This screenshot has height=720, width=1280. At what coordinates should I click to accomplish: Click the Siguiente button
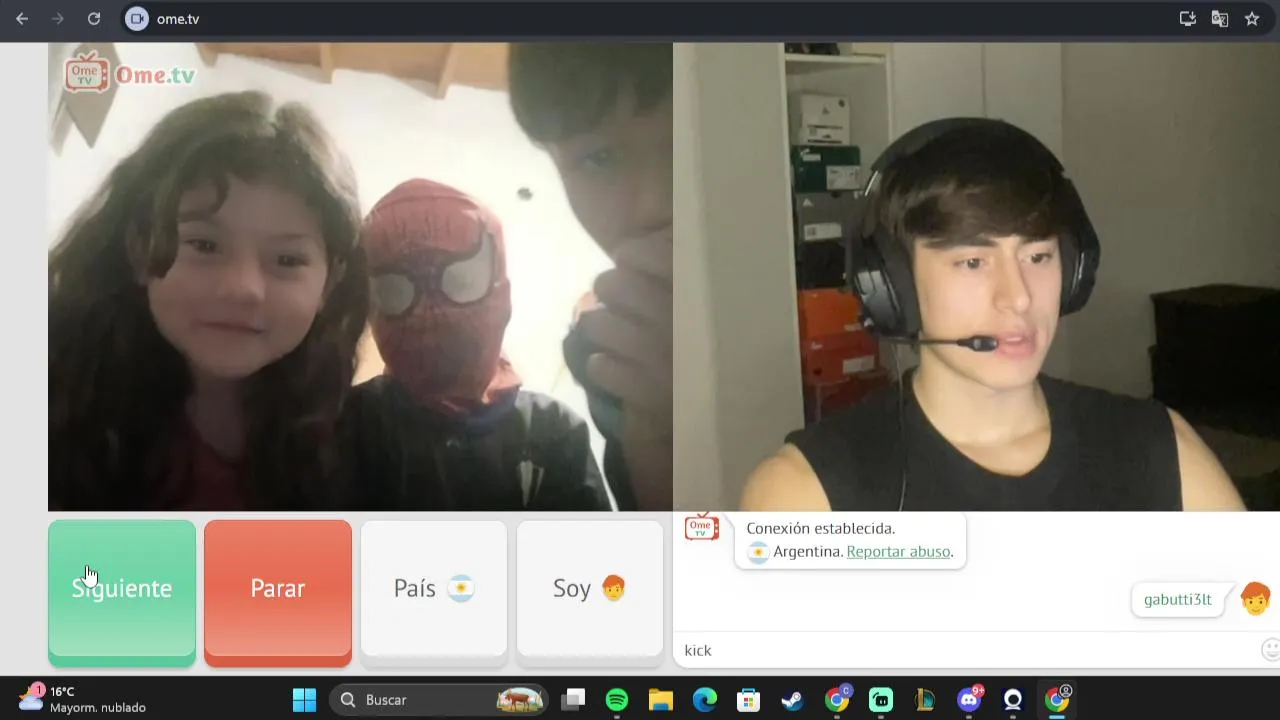tap(122, 591)
